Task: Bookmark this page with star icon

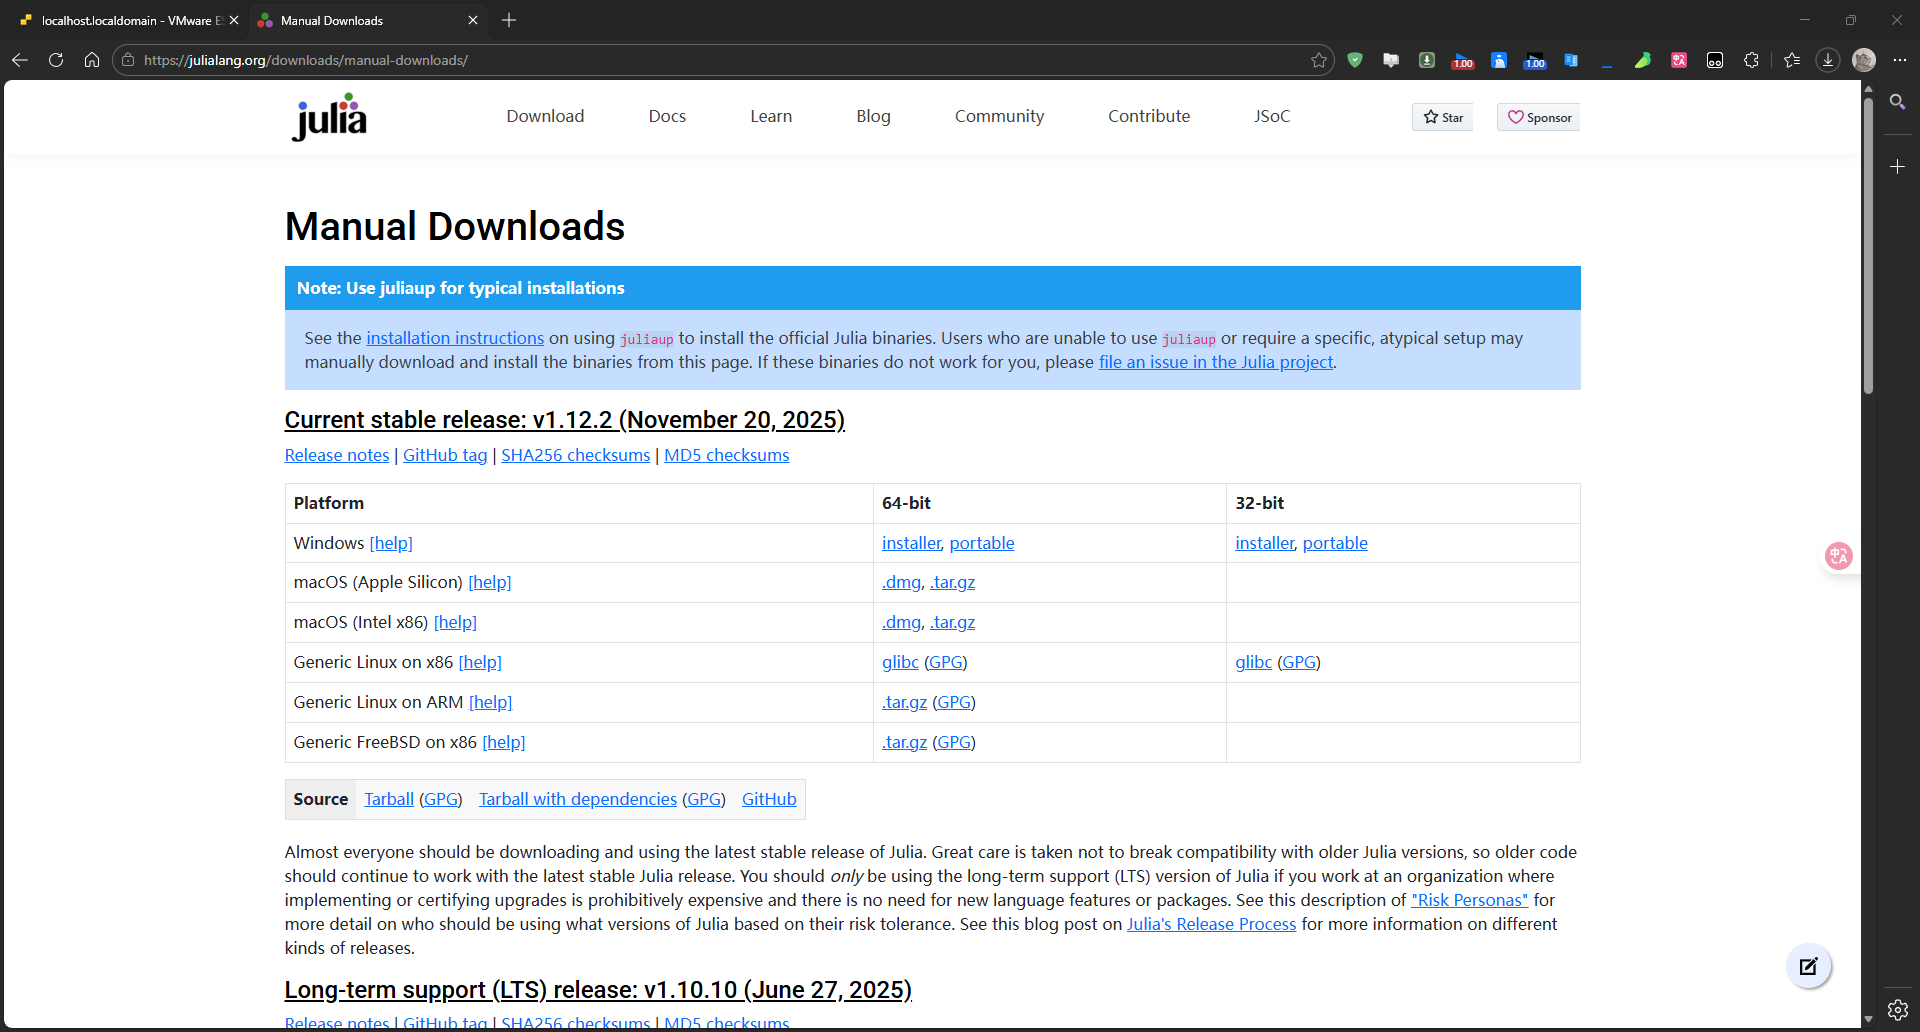Action: pyautogui.click(x=1319, y=60)
